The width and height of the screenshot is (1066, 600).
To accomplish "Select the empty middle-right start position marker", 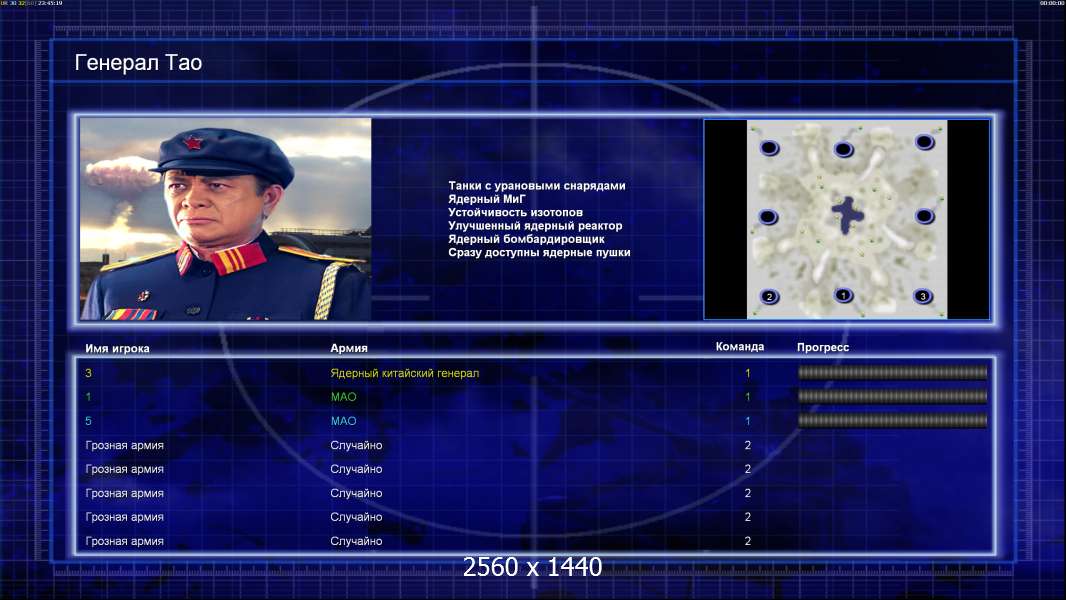I will [924, 216].
